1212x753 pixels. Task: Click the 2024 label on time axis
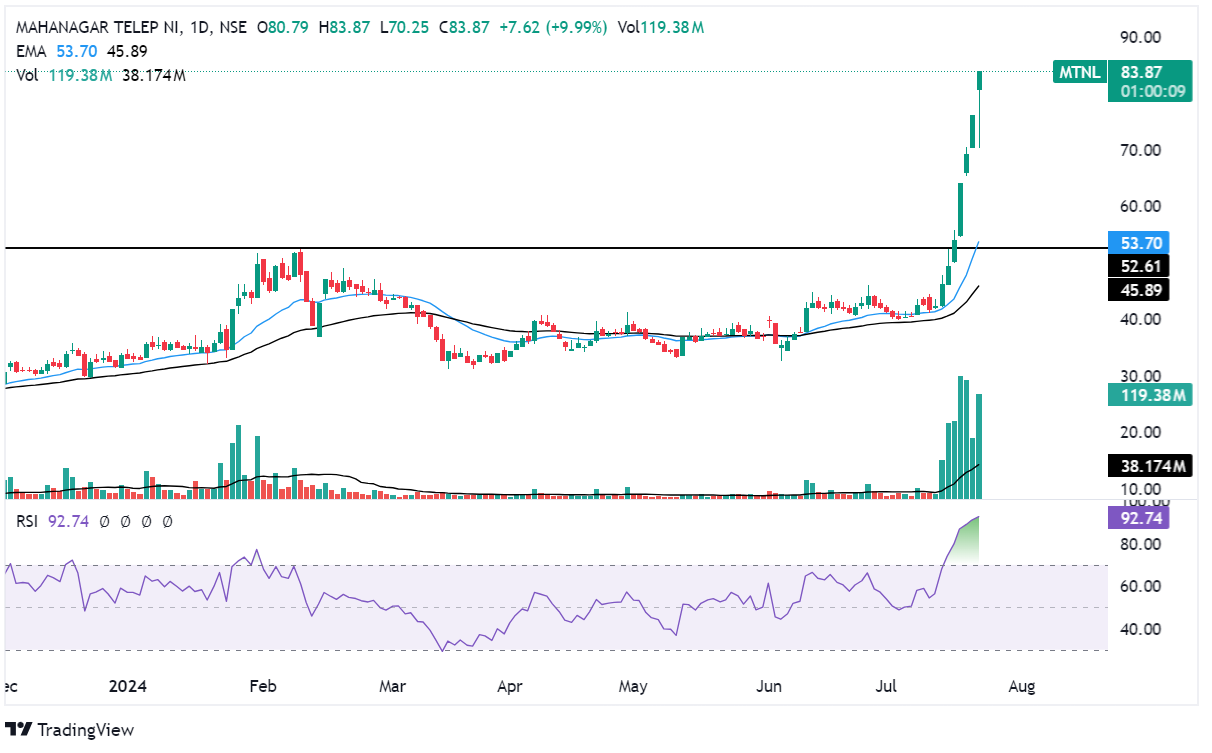click(x=129, y=687)
